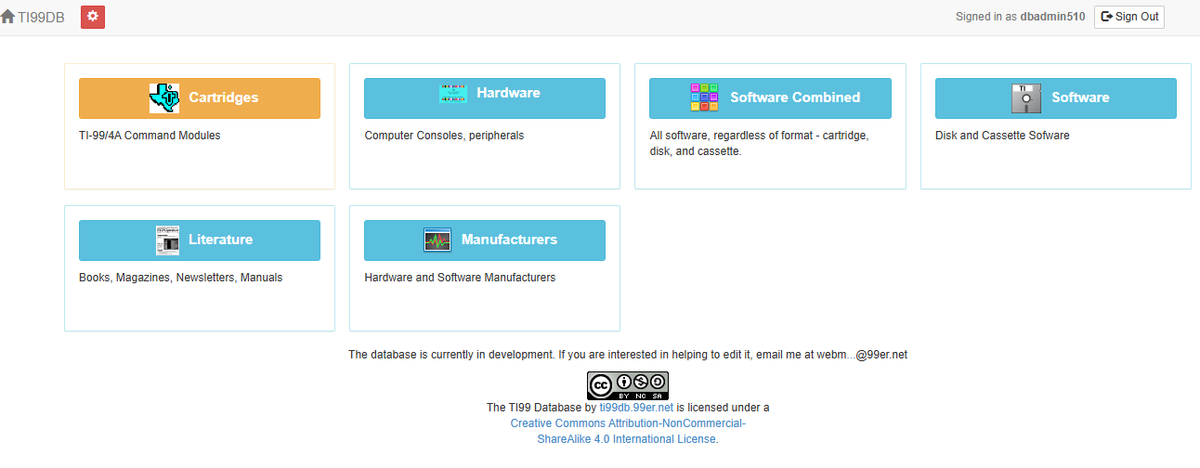Click the TI99DB home link
Screen dimensions: 1200x468
(x=33, y=17)
